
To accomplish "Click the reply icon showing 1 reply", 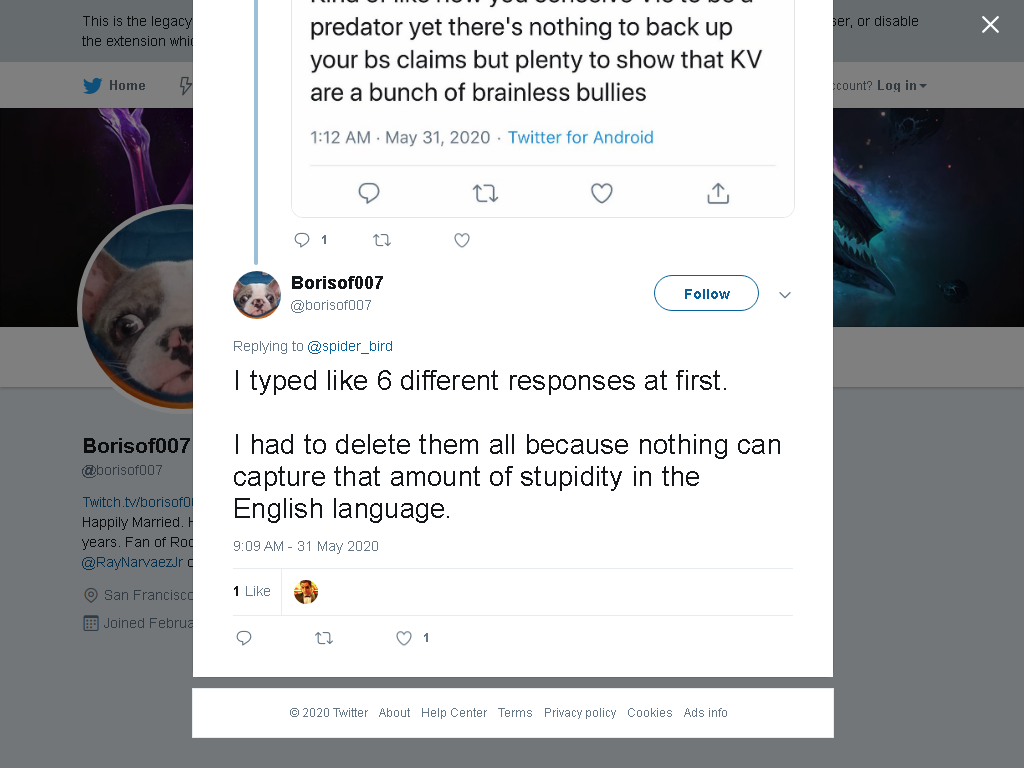I will [302, 240].
